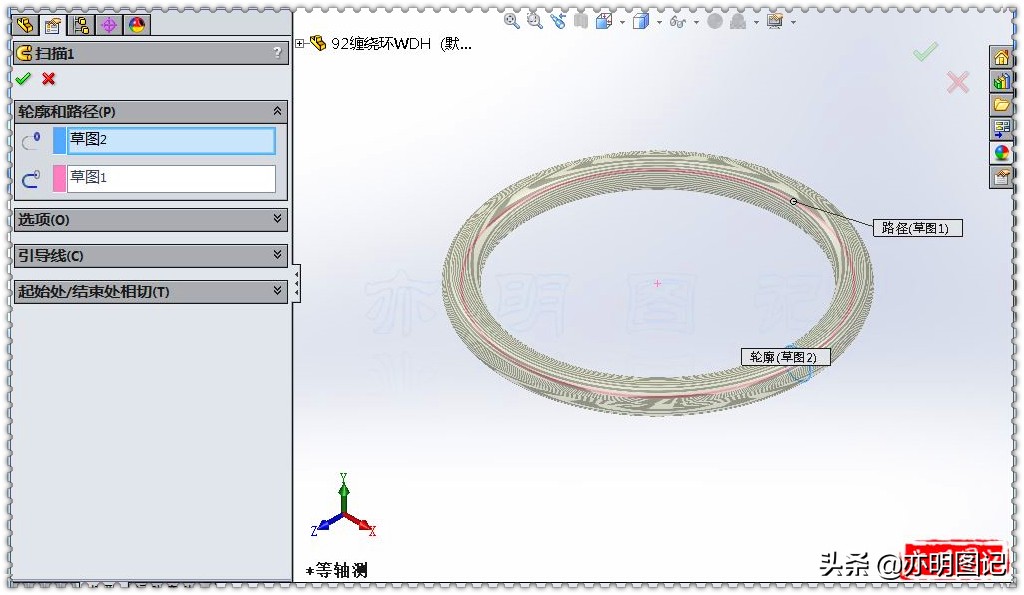The height and width of the screenshot is (595, 1024).
Task: Open the Design Library panel icon
Action: pos(1008,79)
